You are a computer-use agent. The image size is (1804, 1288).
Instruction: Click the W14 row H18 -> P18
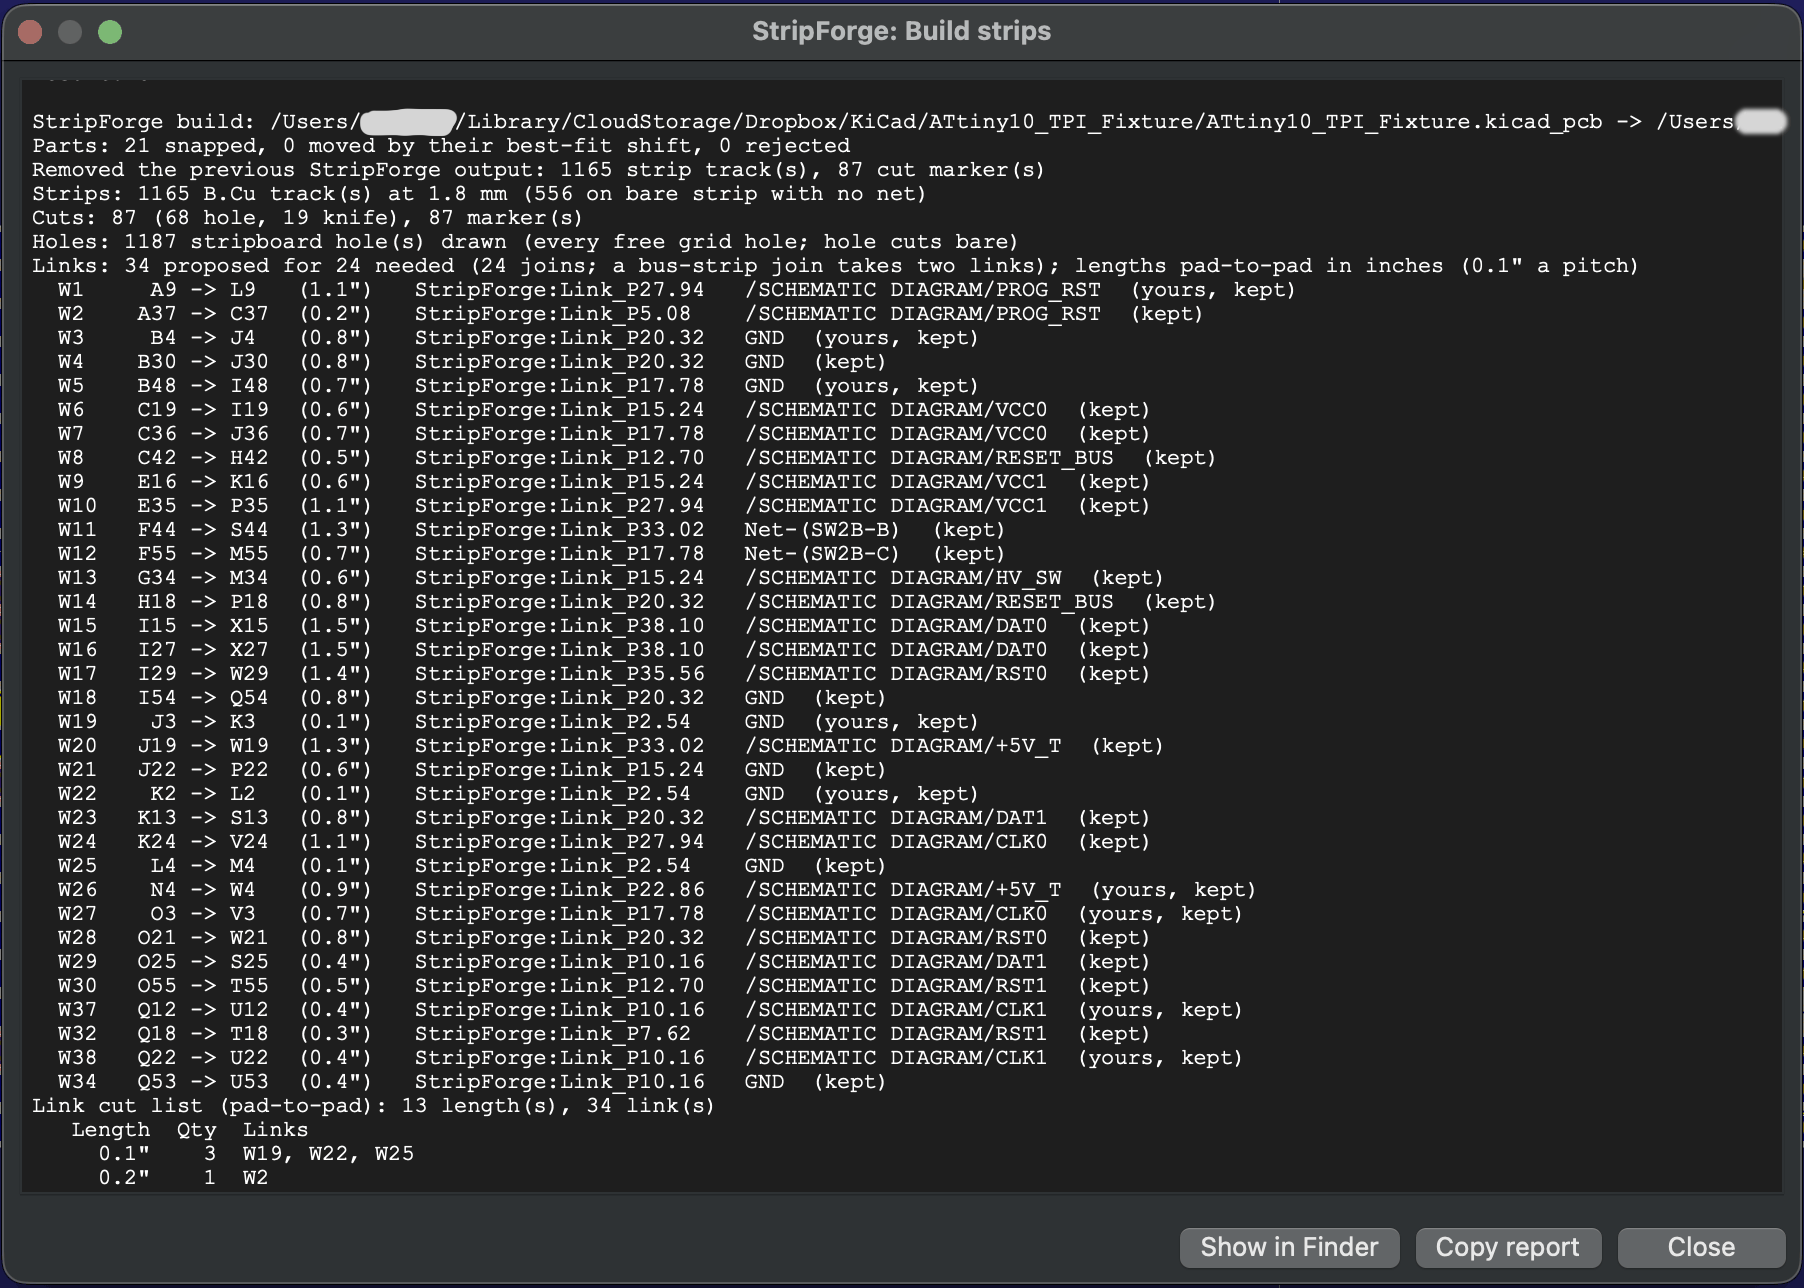(636, 602)
